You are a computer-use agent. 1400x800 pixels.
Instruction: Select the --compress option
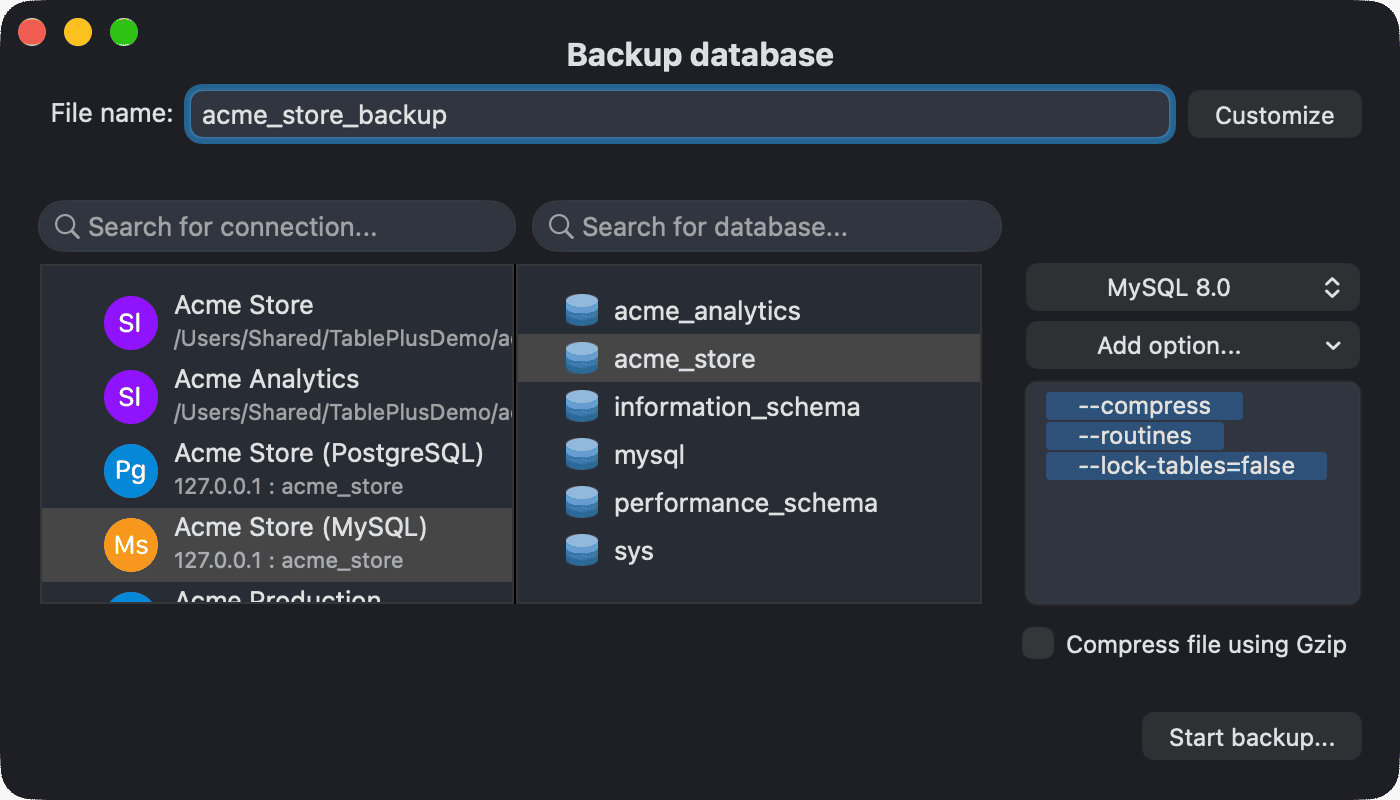1144,406
